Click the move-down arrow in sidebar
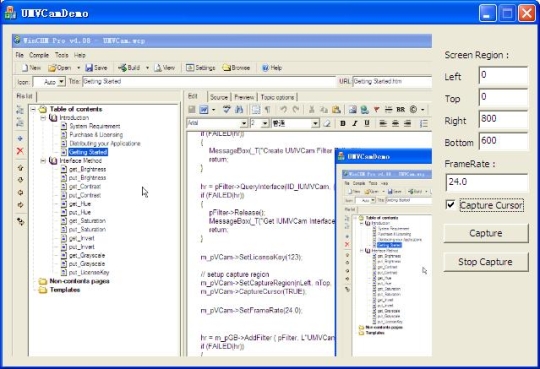 pyautogui.click(x=20, y=180)
